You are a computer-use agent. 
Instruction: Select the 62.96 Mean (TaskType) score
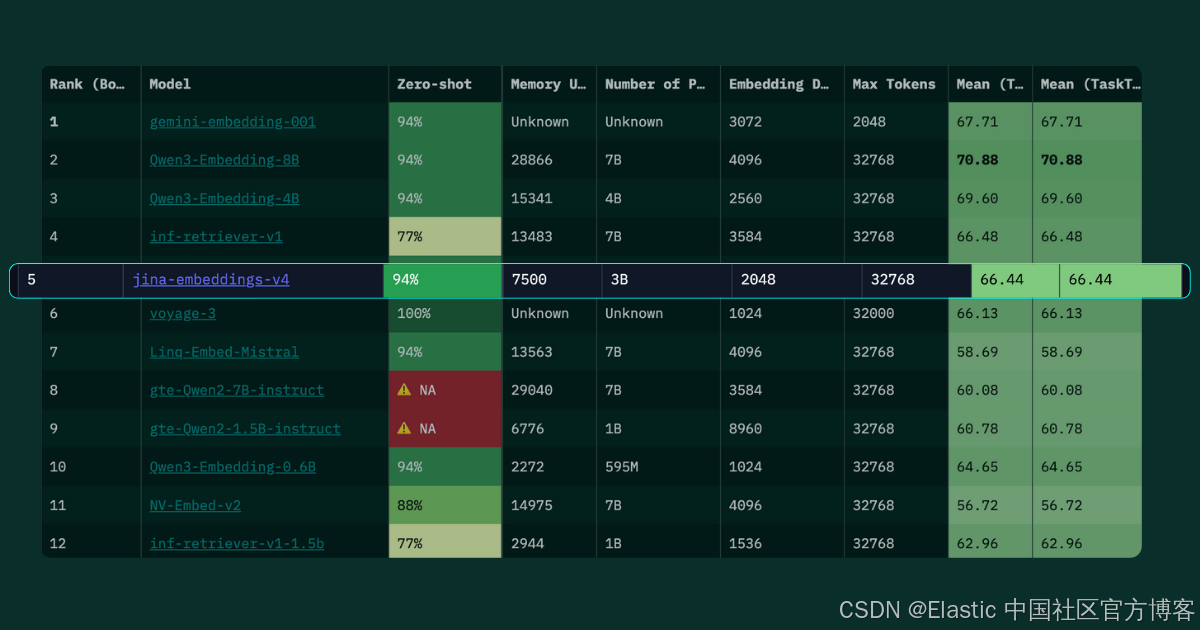1062,544
